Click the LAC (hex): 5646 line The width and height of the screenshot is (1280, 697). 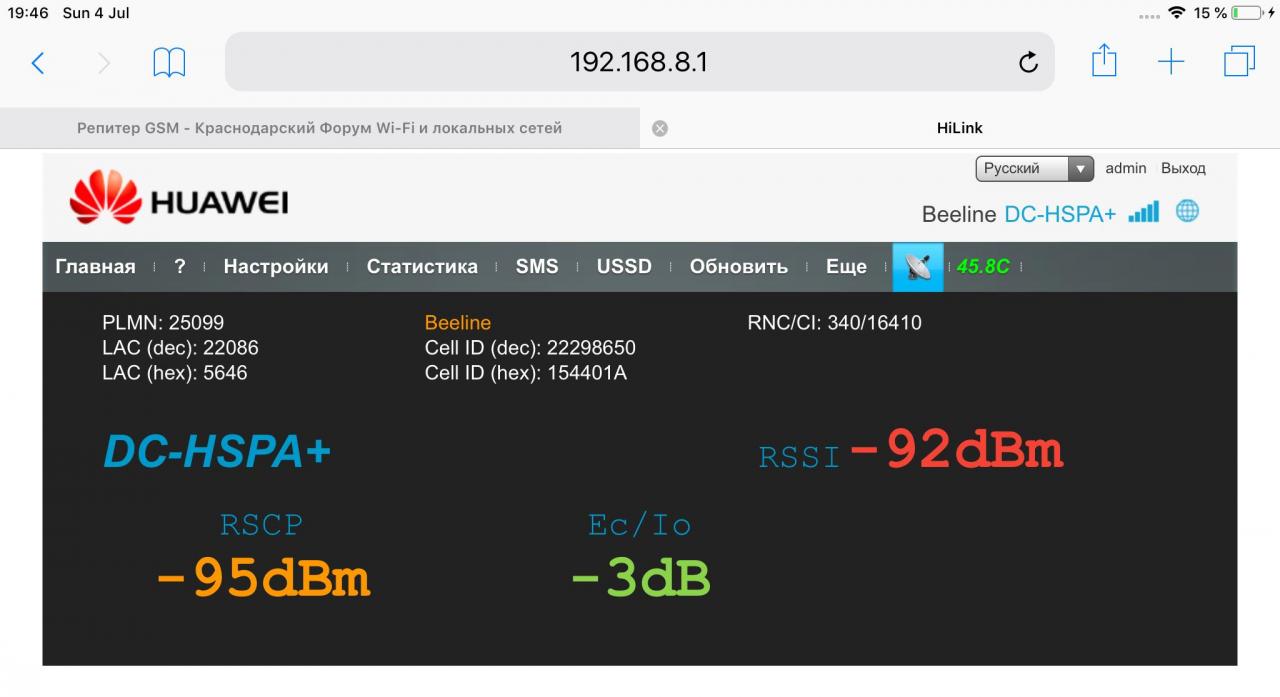click(x=174, y=373)
